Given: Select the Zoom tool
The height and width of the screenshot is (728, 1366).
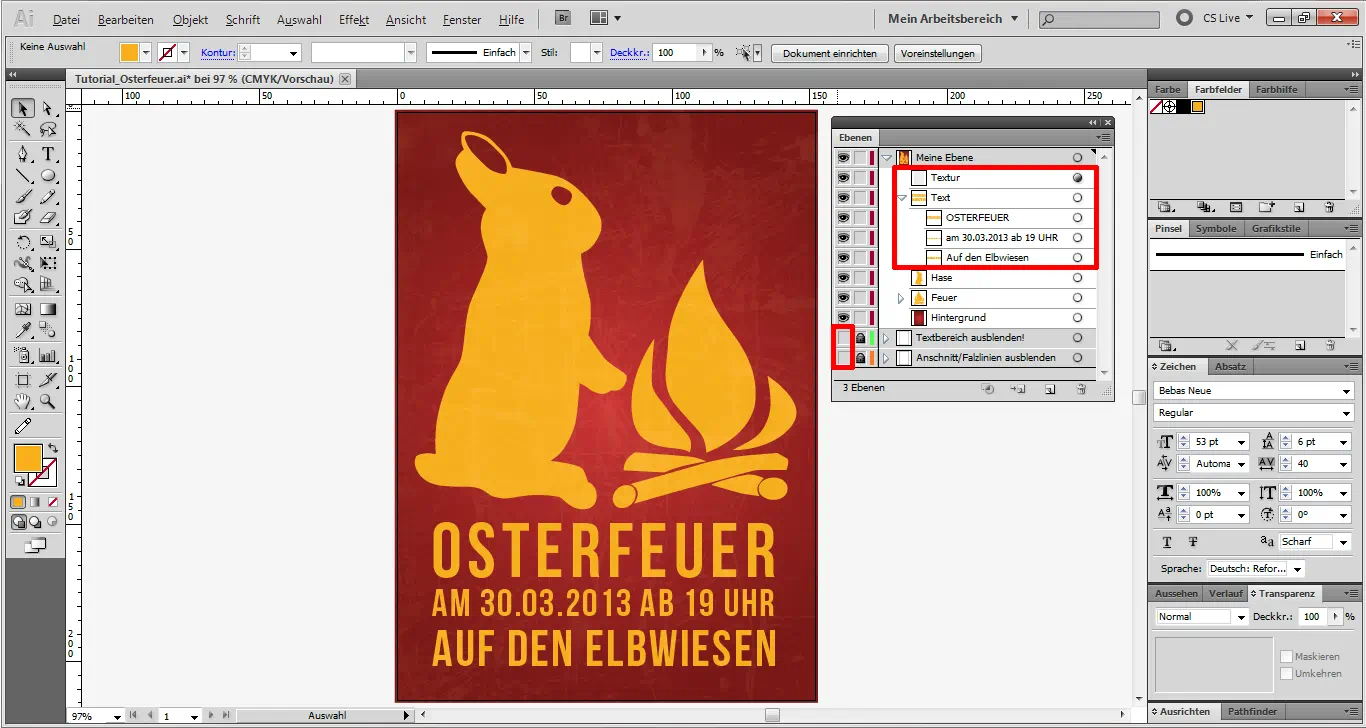Looking at the screenshot, I should coord(48,402).
